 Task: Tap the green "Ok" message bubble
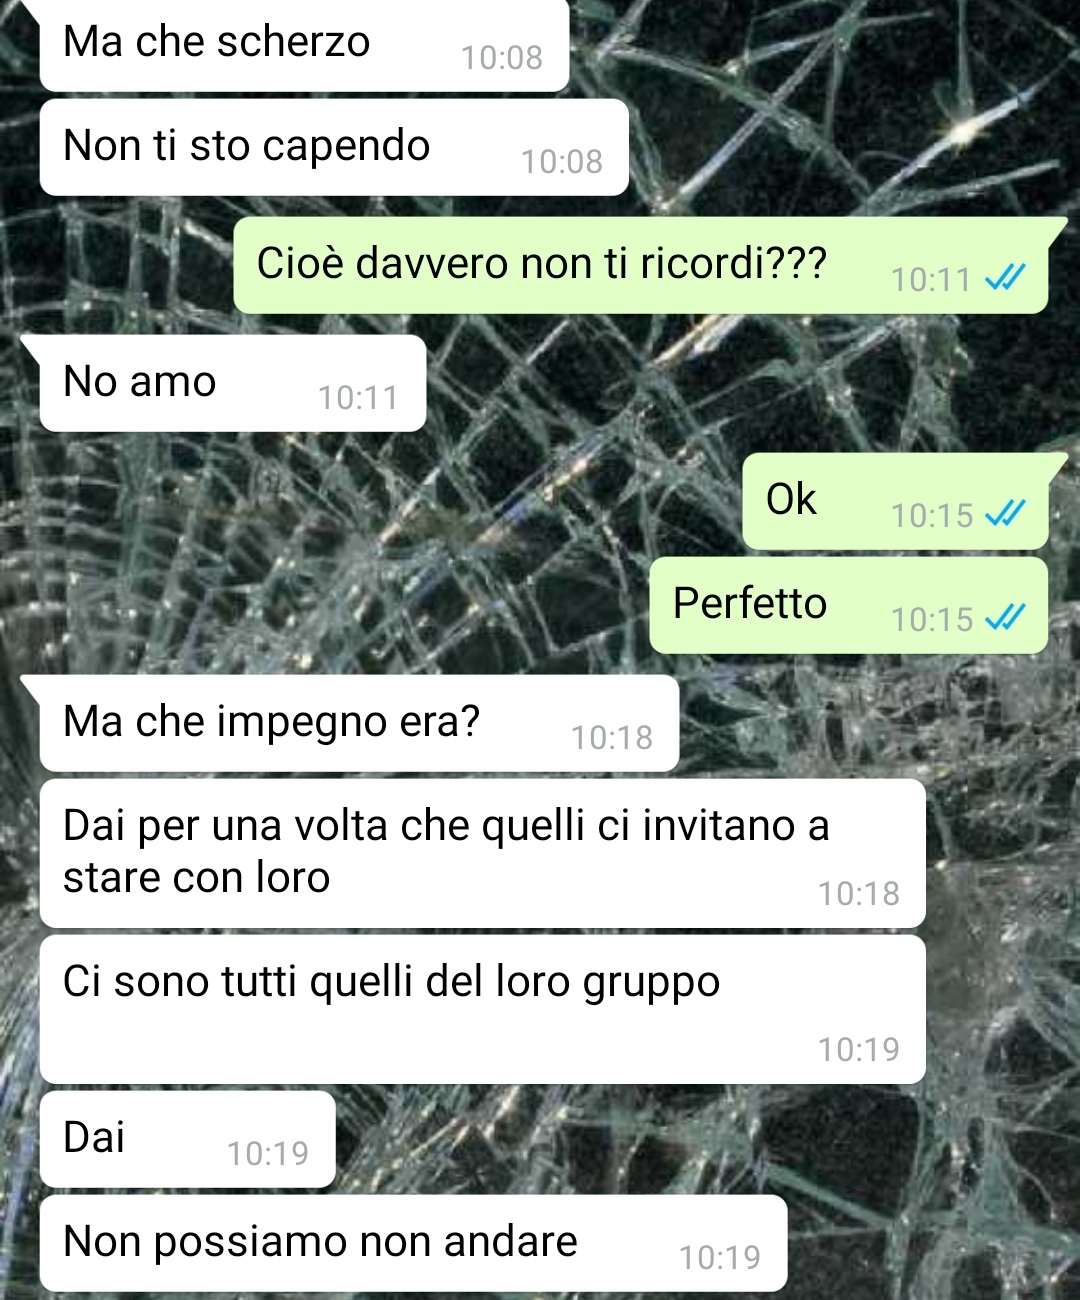(895, 501)
